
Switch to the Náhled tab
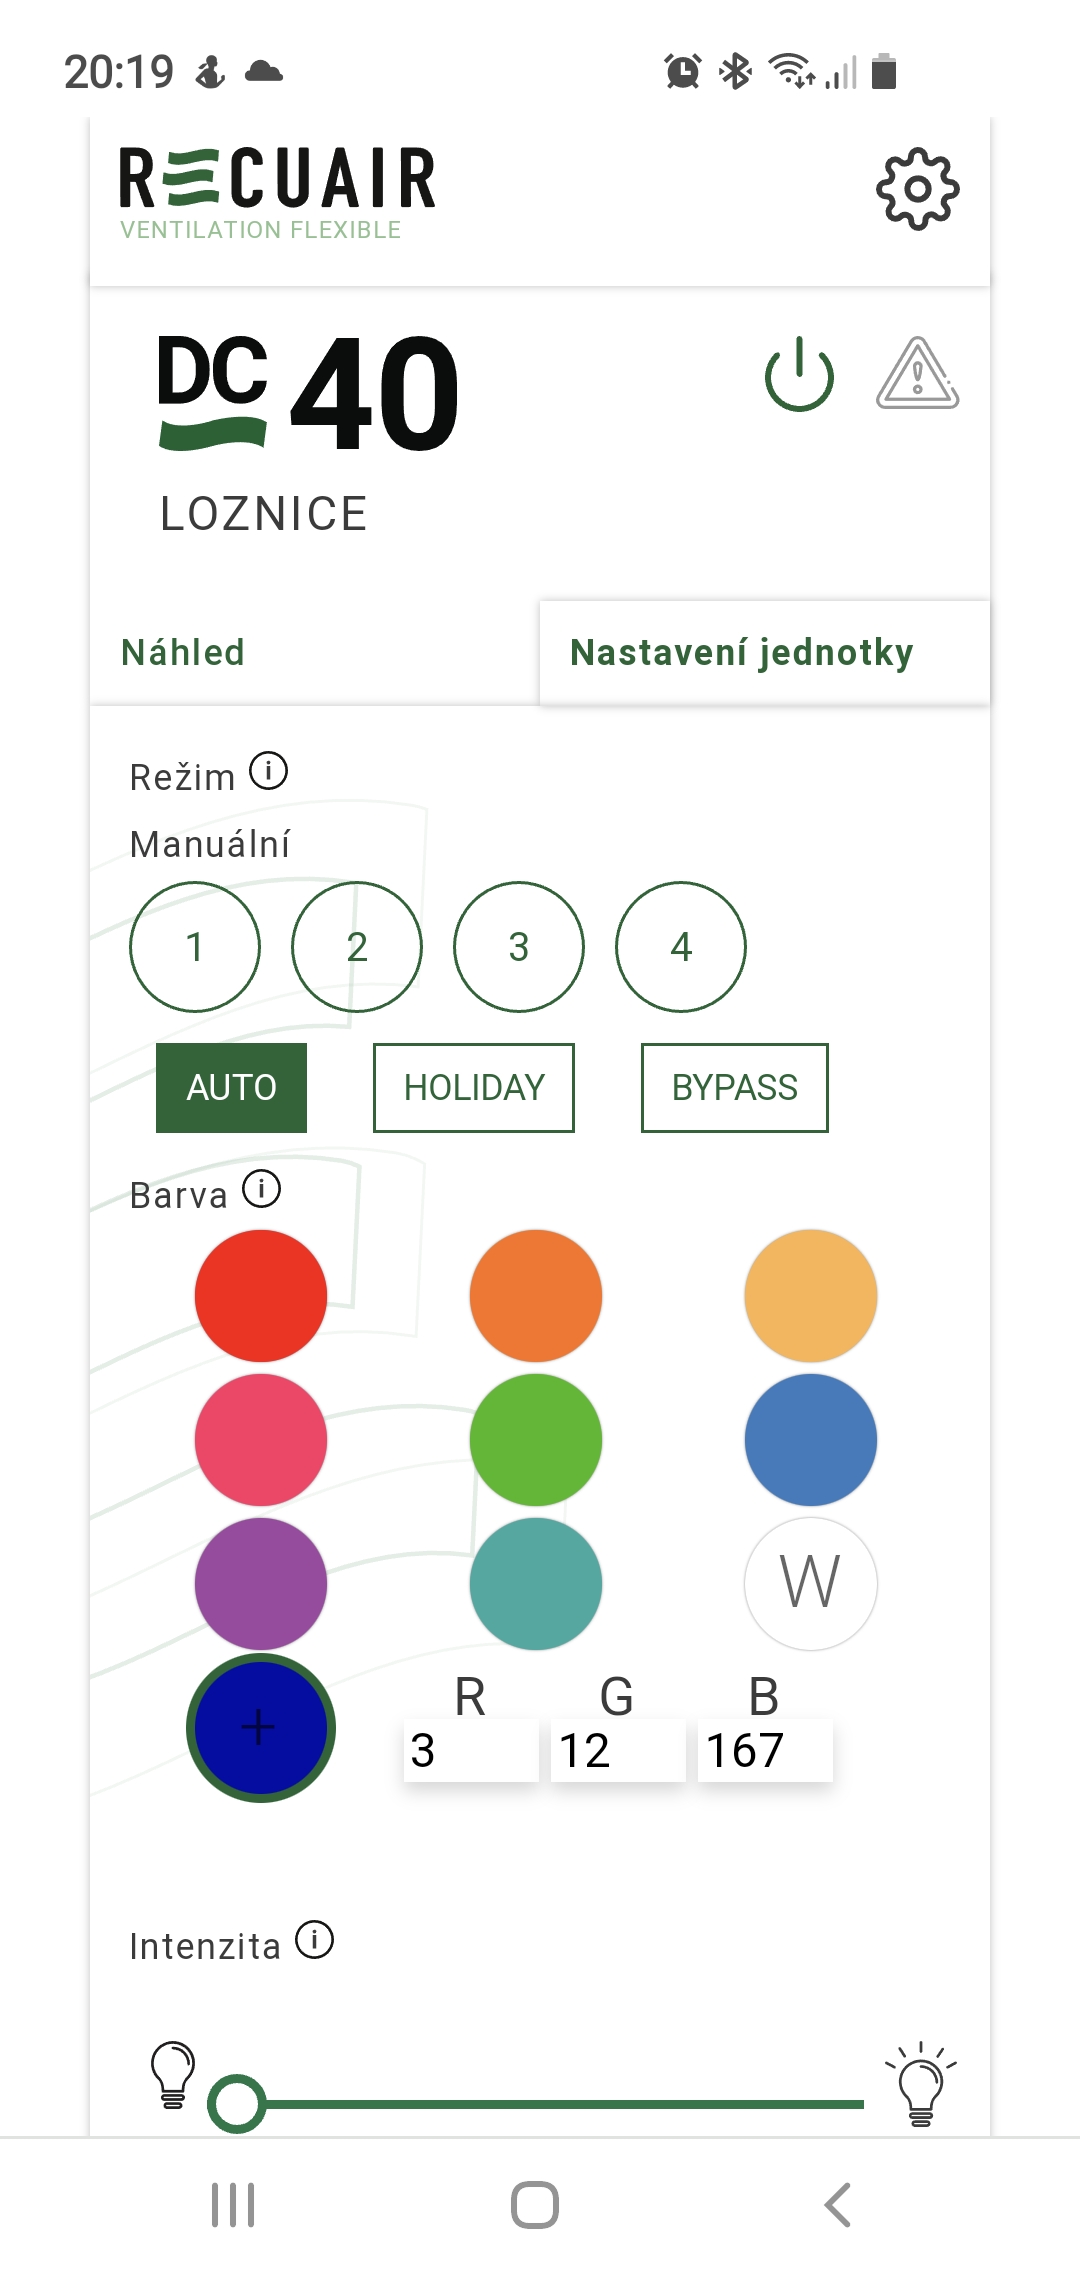pos(183,653)
